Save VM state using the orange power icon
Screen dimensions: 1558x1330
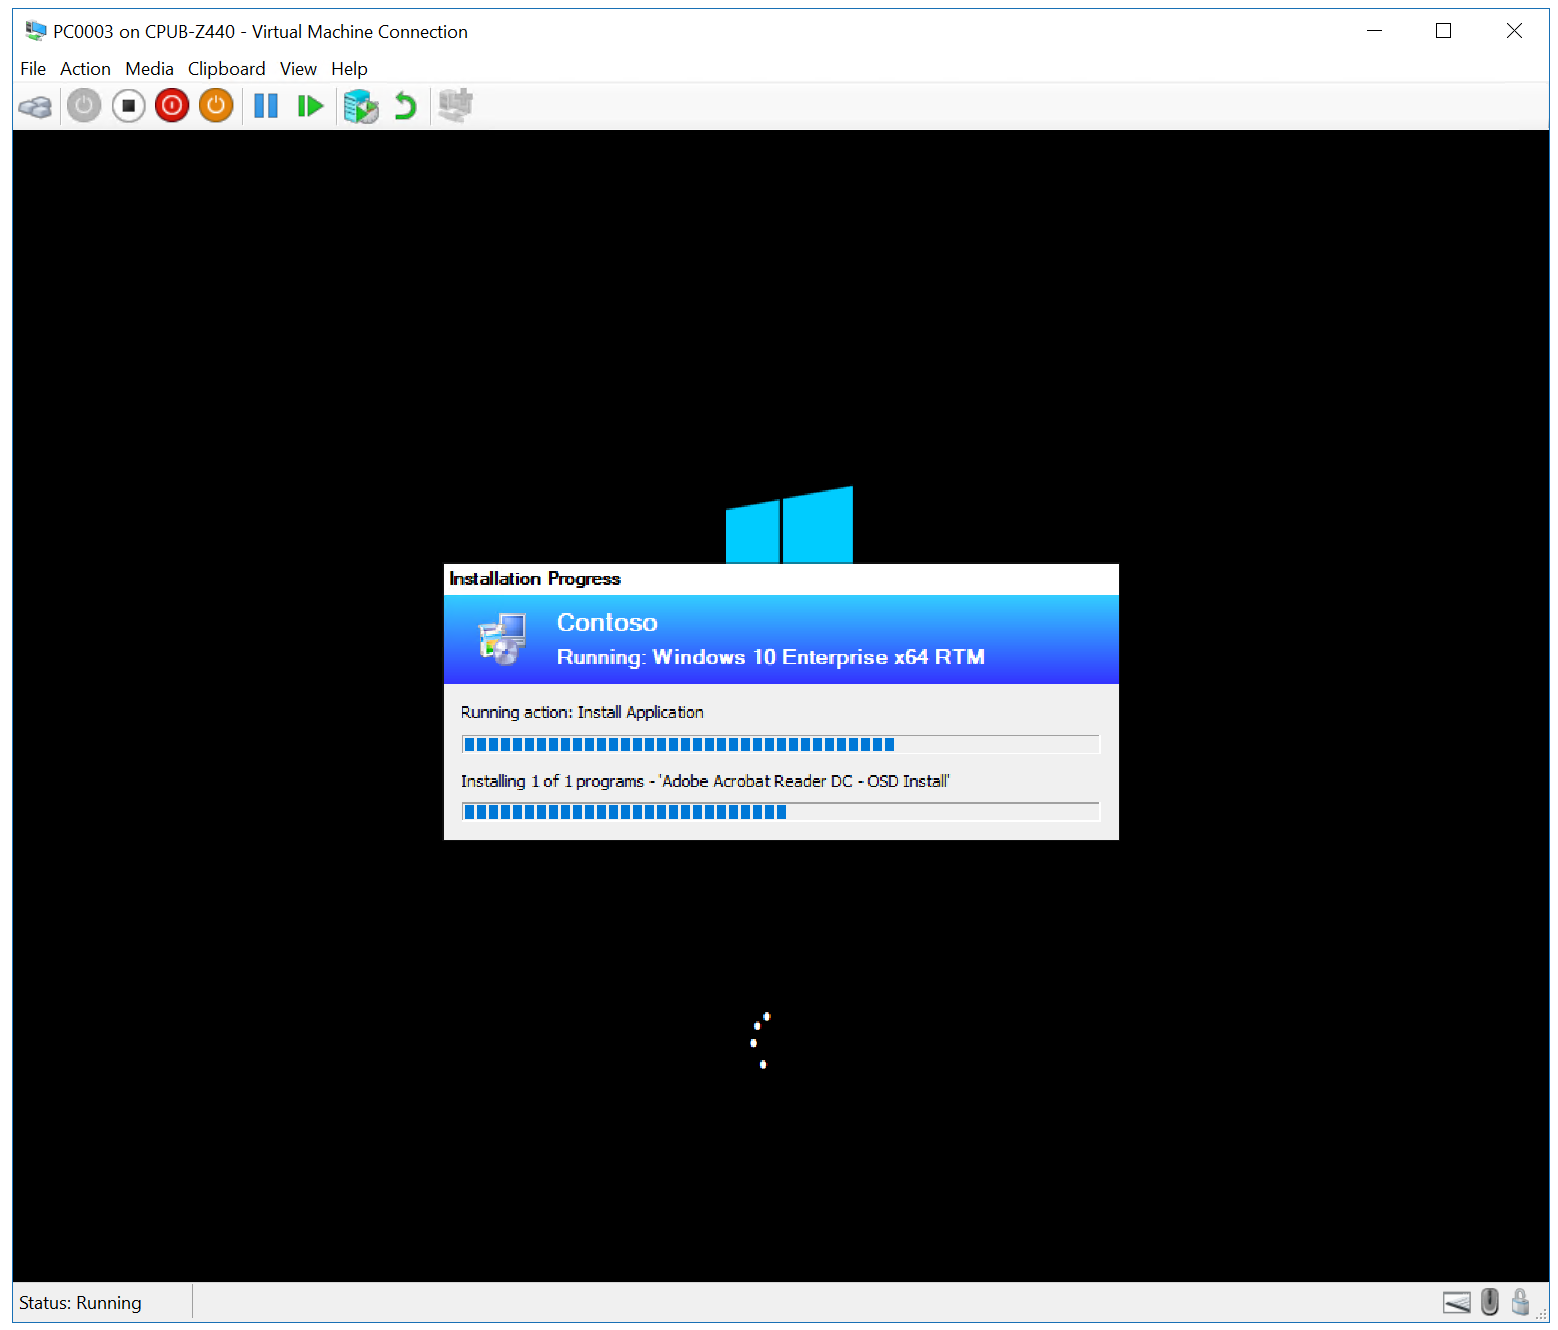click(216, 106)
